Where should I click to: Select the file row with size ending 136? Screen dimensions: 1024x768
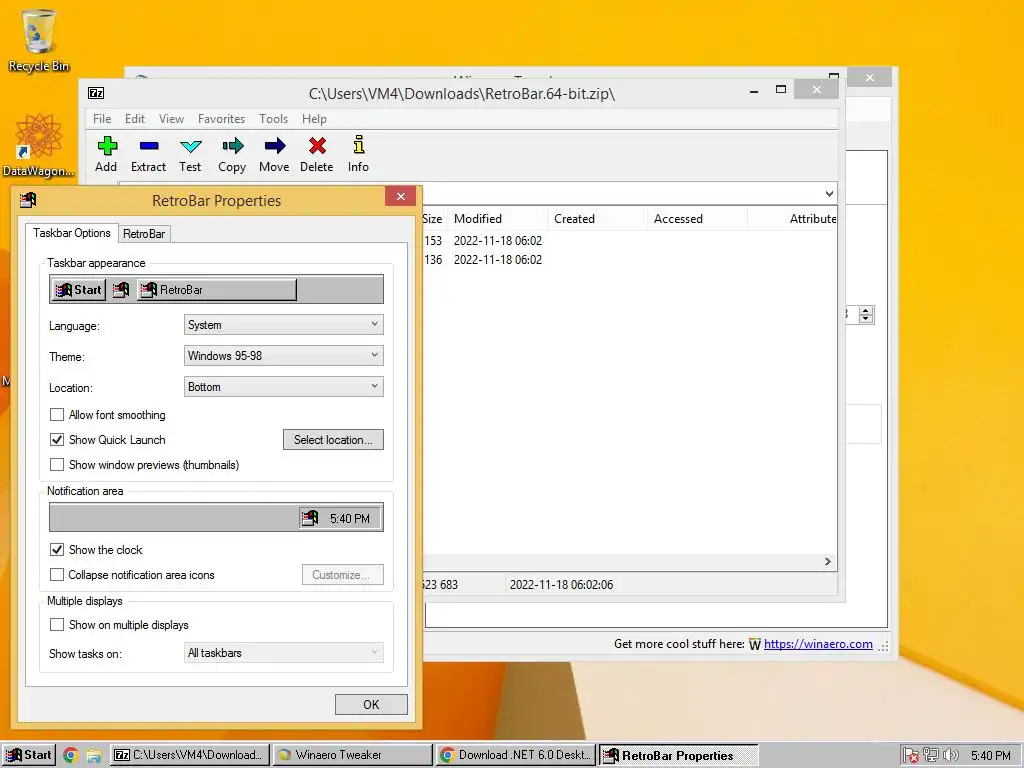pyautogui.click(x=628, y=260)
